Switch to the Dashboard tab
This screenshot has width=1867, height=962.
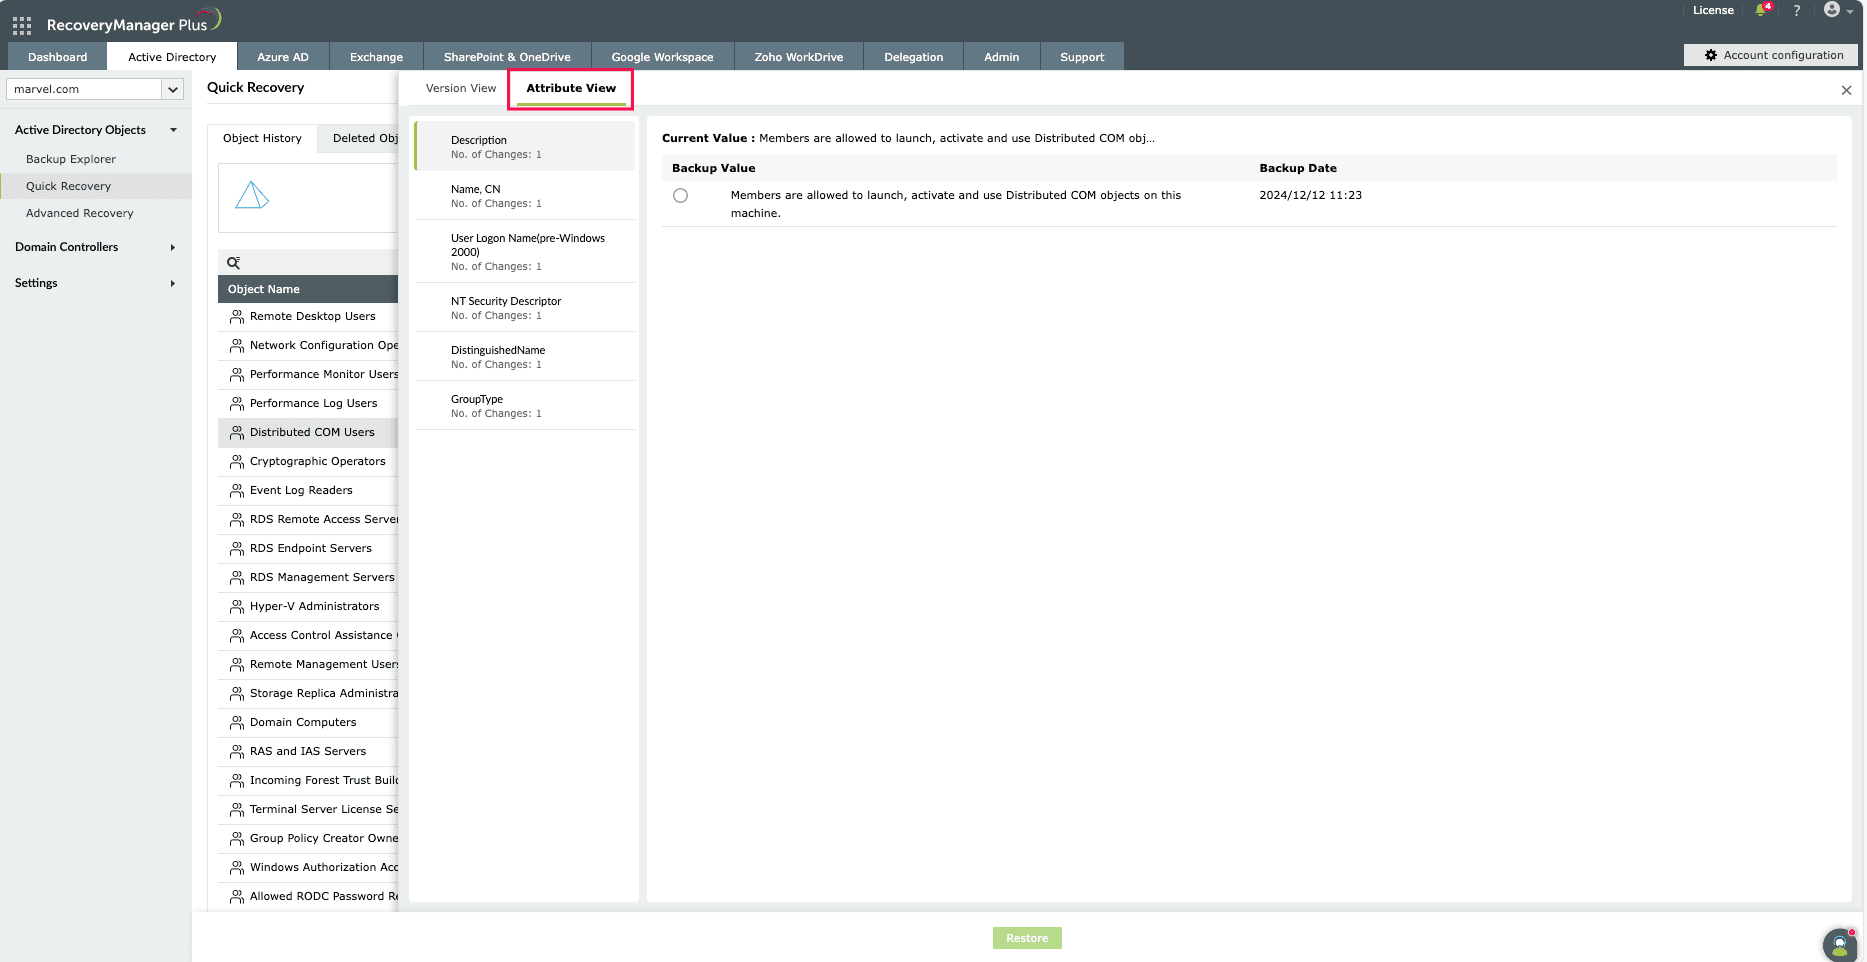pos(58,57)
